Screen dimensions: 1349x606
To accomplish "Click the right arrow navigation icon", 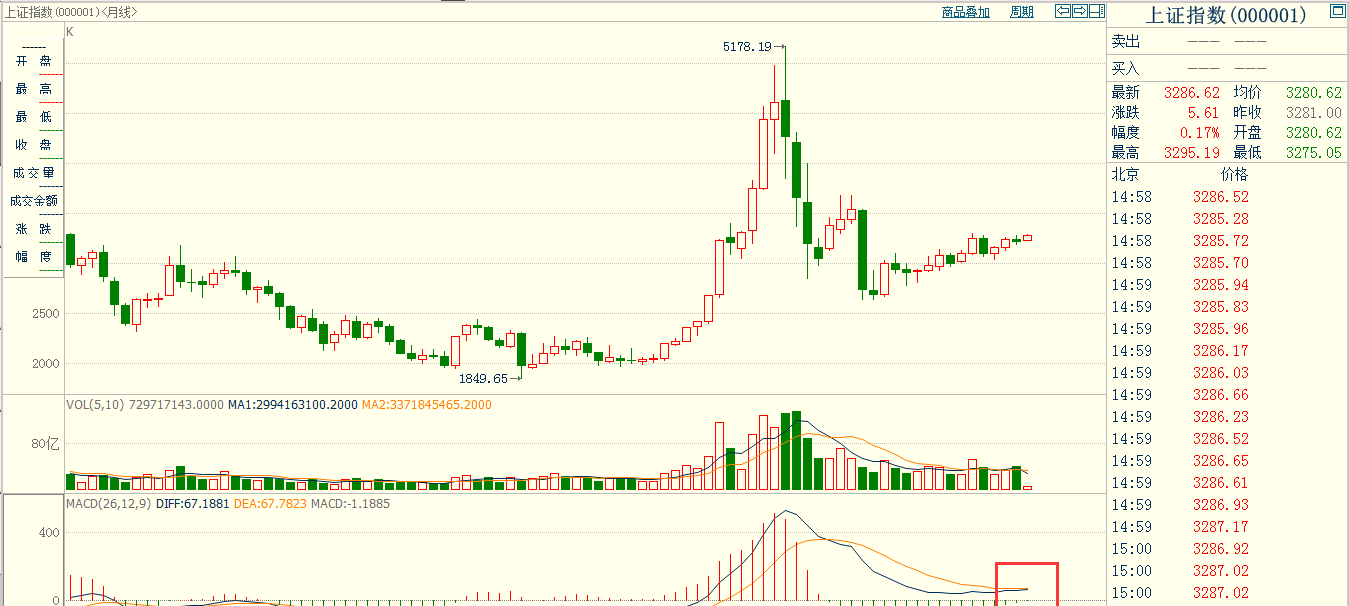I will point(1080,11).
